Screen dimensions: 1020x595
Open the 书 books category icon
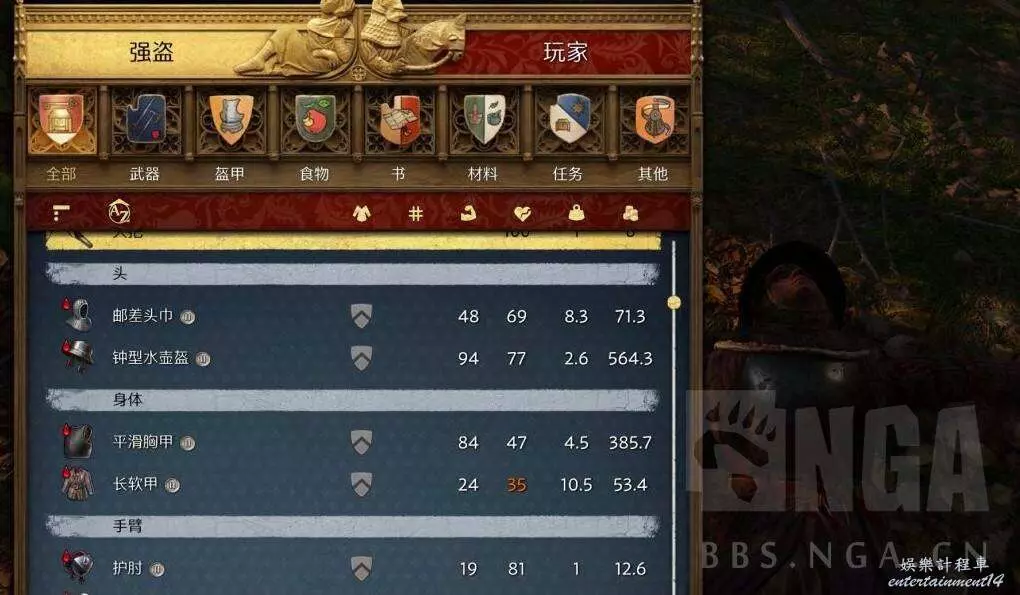pyautogui.click(x=399, y=120)
